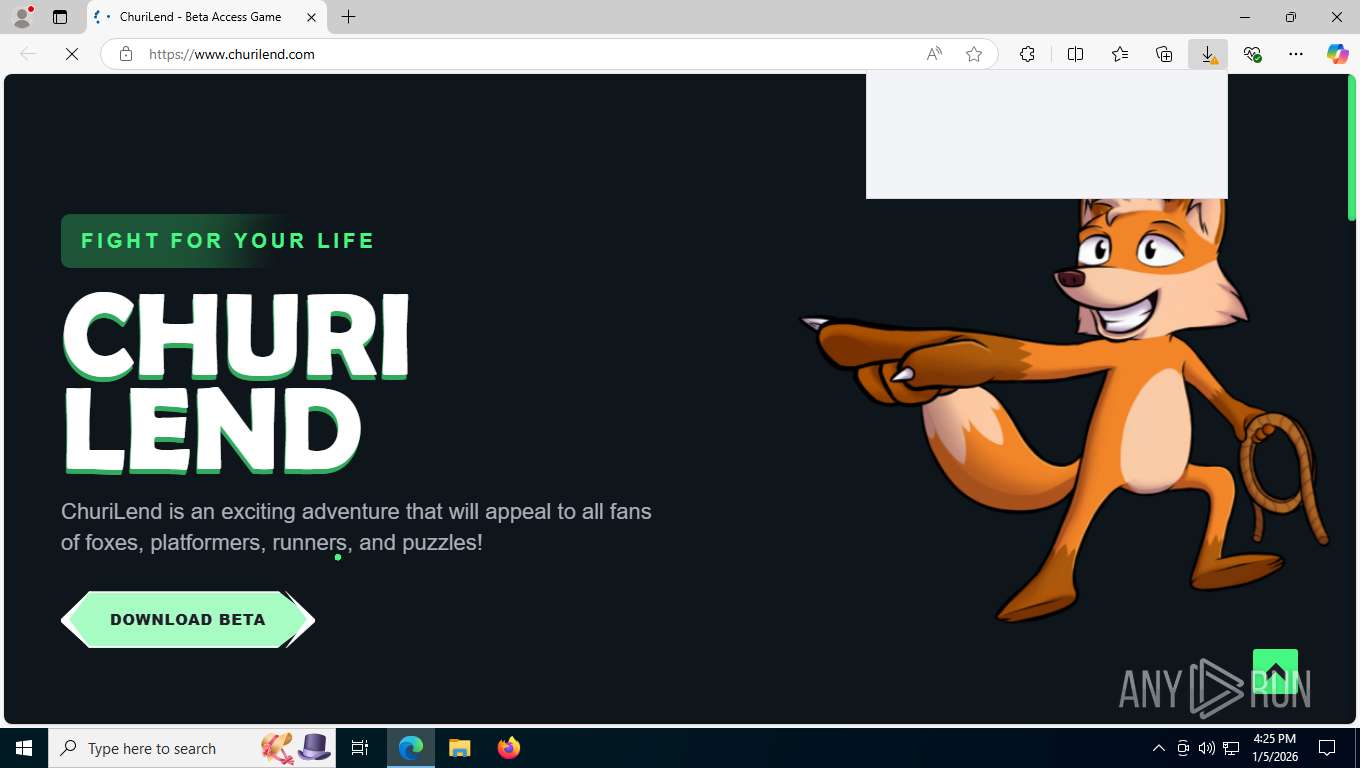Open the Windows Start menu
The width and height of the screenshot is (1360, 768).
tap(24, 748)
